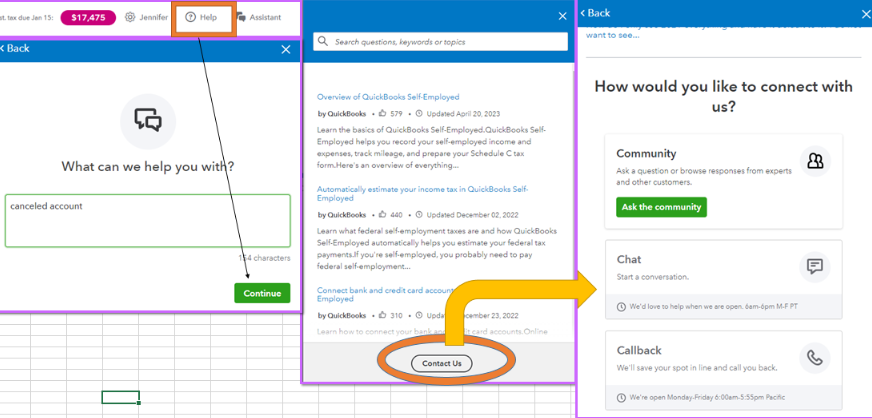Close the middle help search panel
The width and height of the screenshot is (872, 418).
point(562,16)
